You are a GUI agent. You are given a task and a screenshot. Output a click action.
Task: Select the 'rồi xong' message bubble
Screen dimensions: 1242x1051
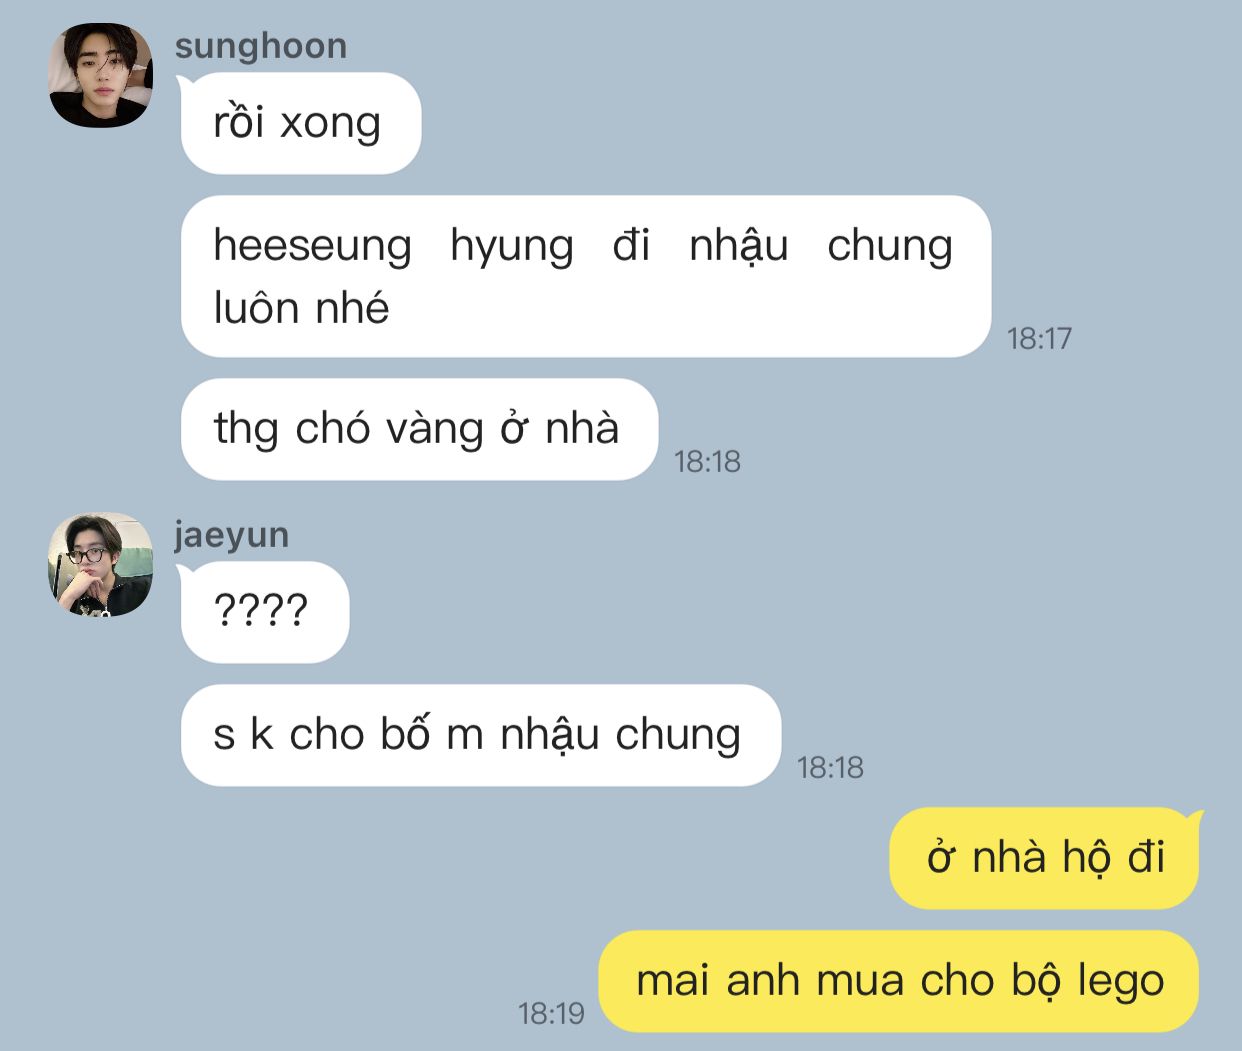(301, 123)
